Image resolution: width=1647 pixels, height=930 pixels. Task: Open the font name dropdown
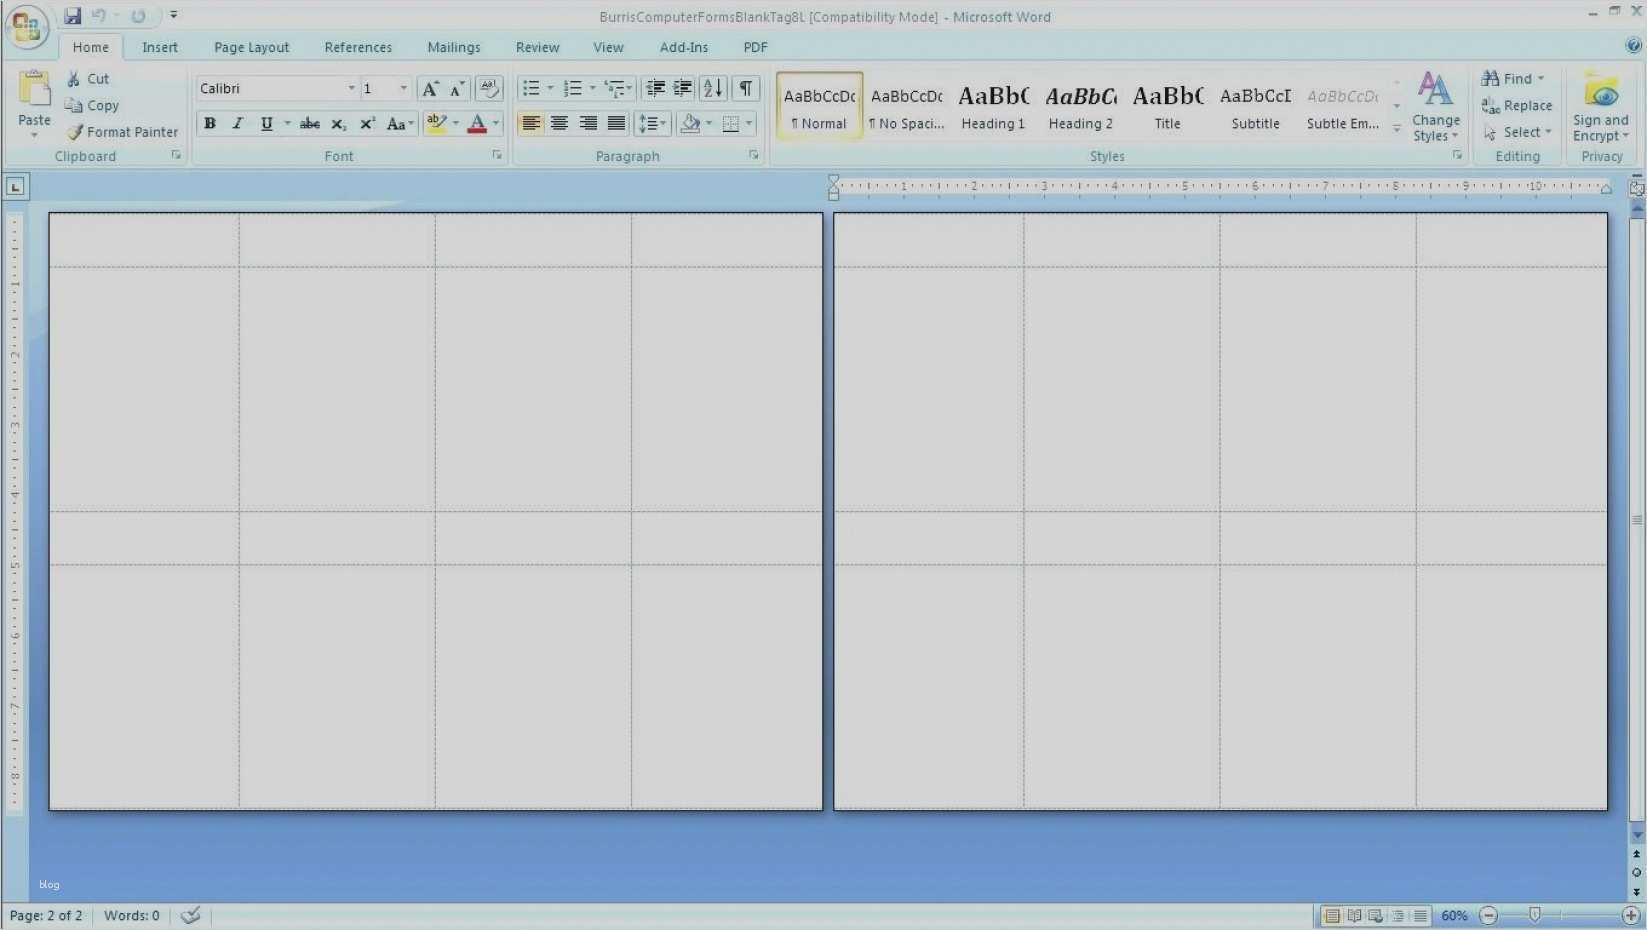click(351, 89)
